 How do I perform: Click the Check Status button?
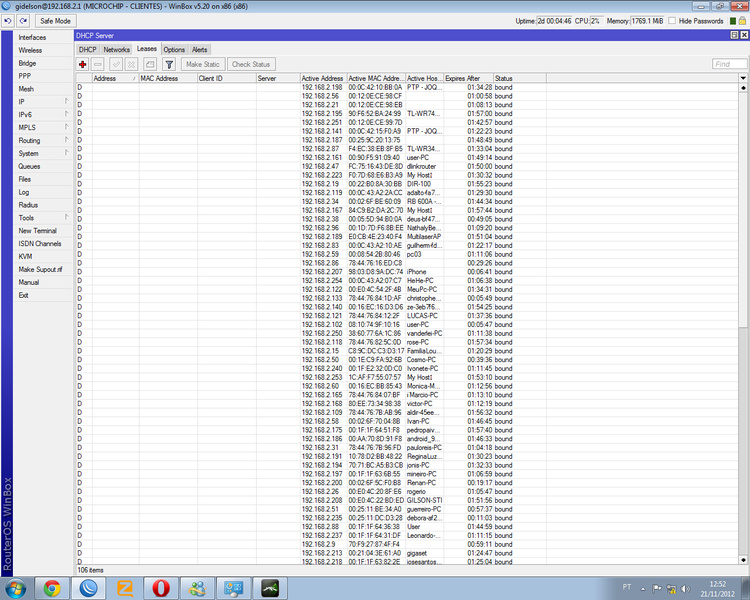[251, 64]
